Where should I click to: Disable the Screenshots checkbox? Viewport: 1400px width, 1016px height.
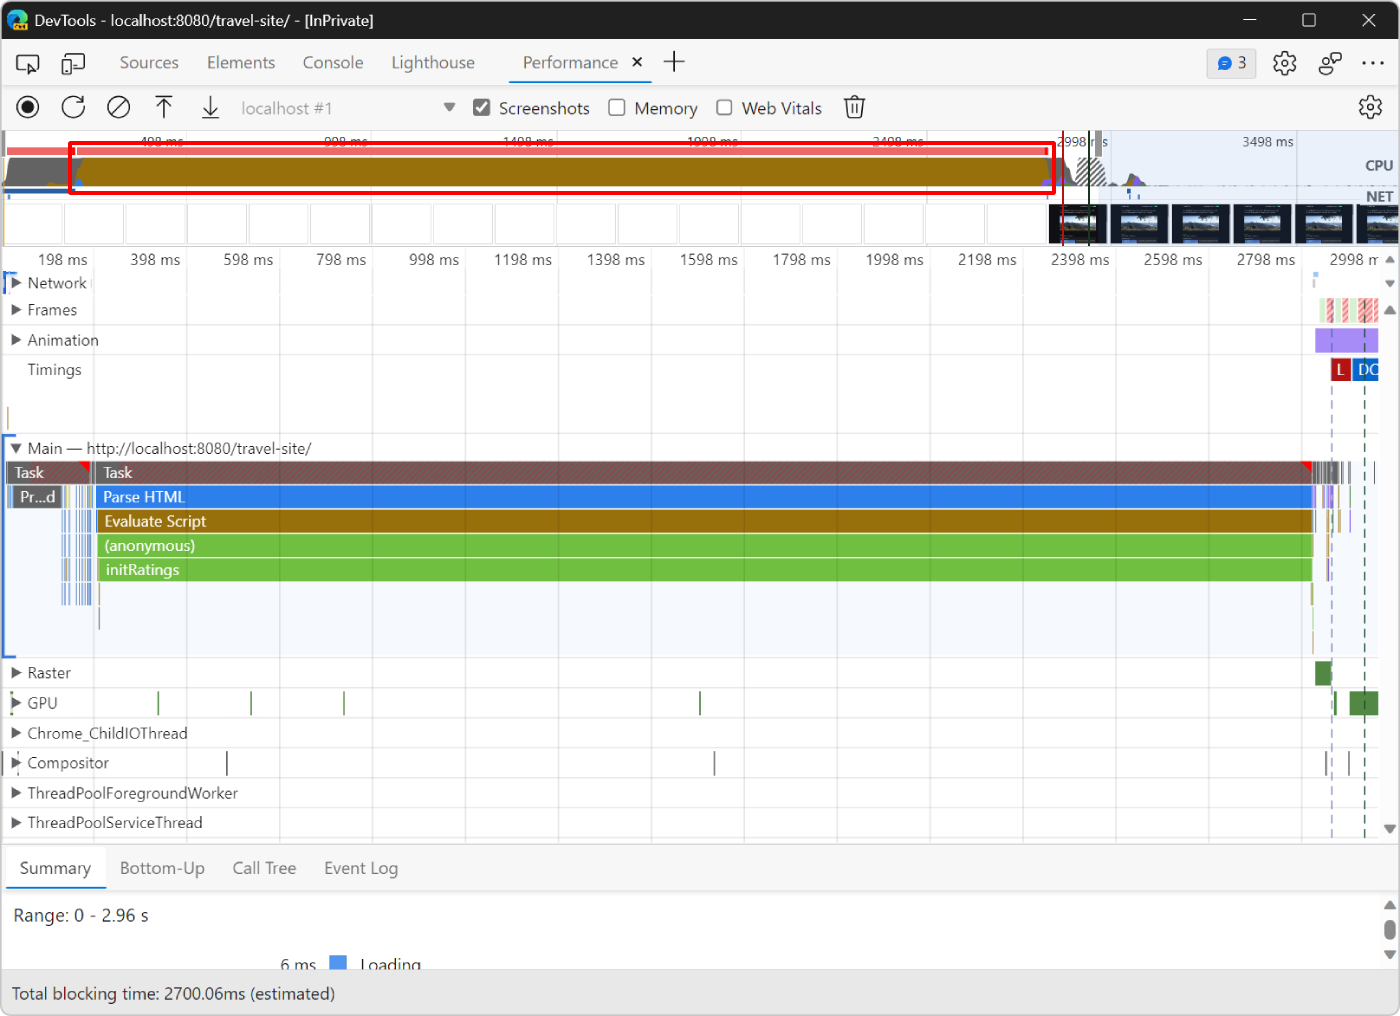(x=481, y=107)
